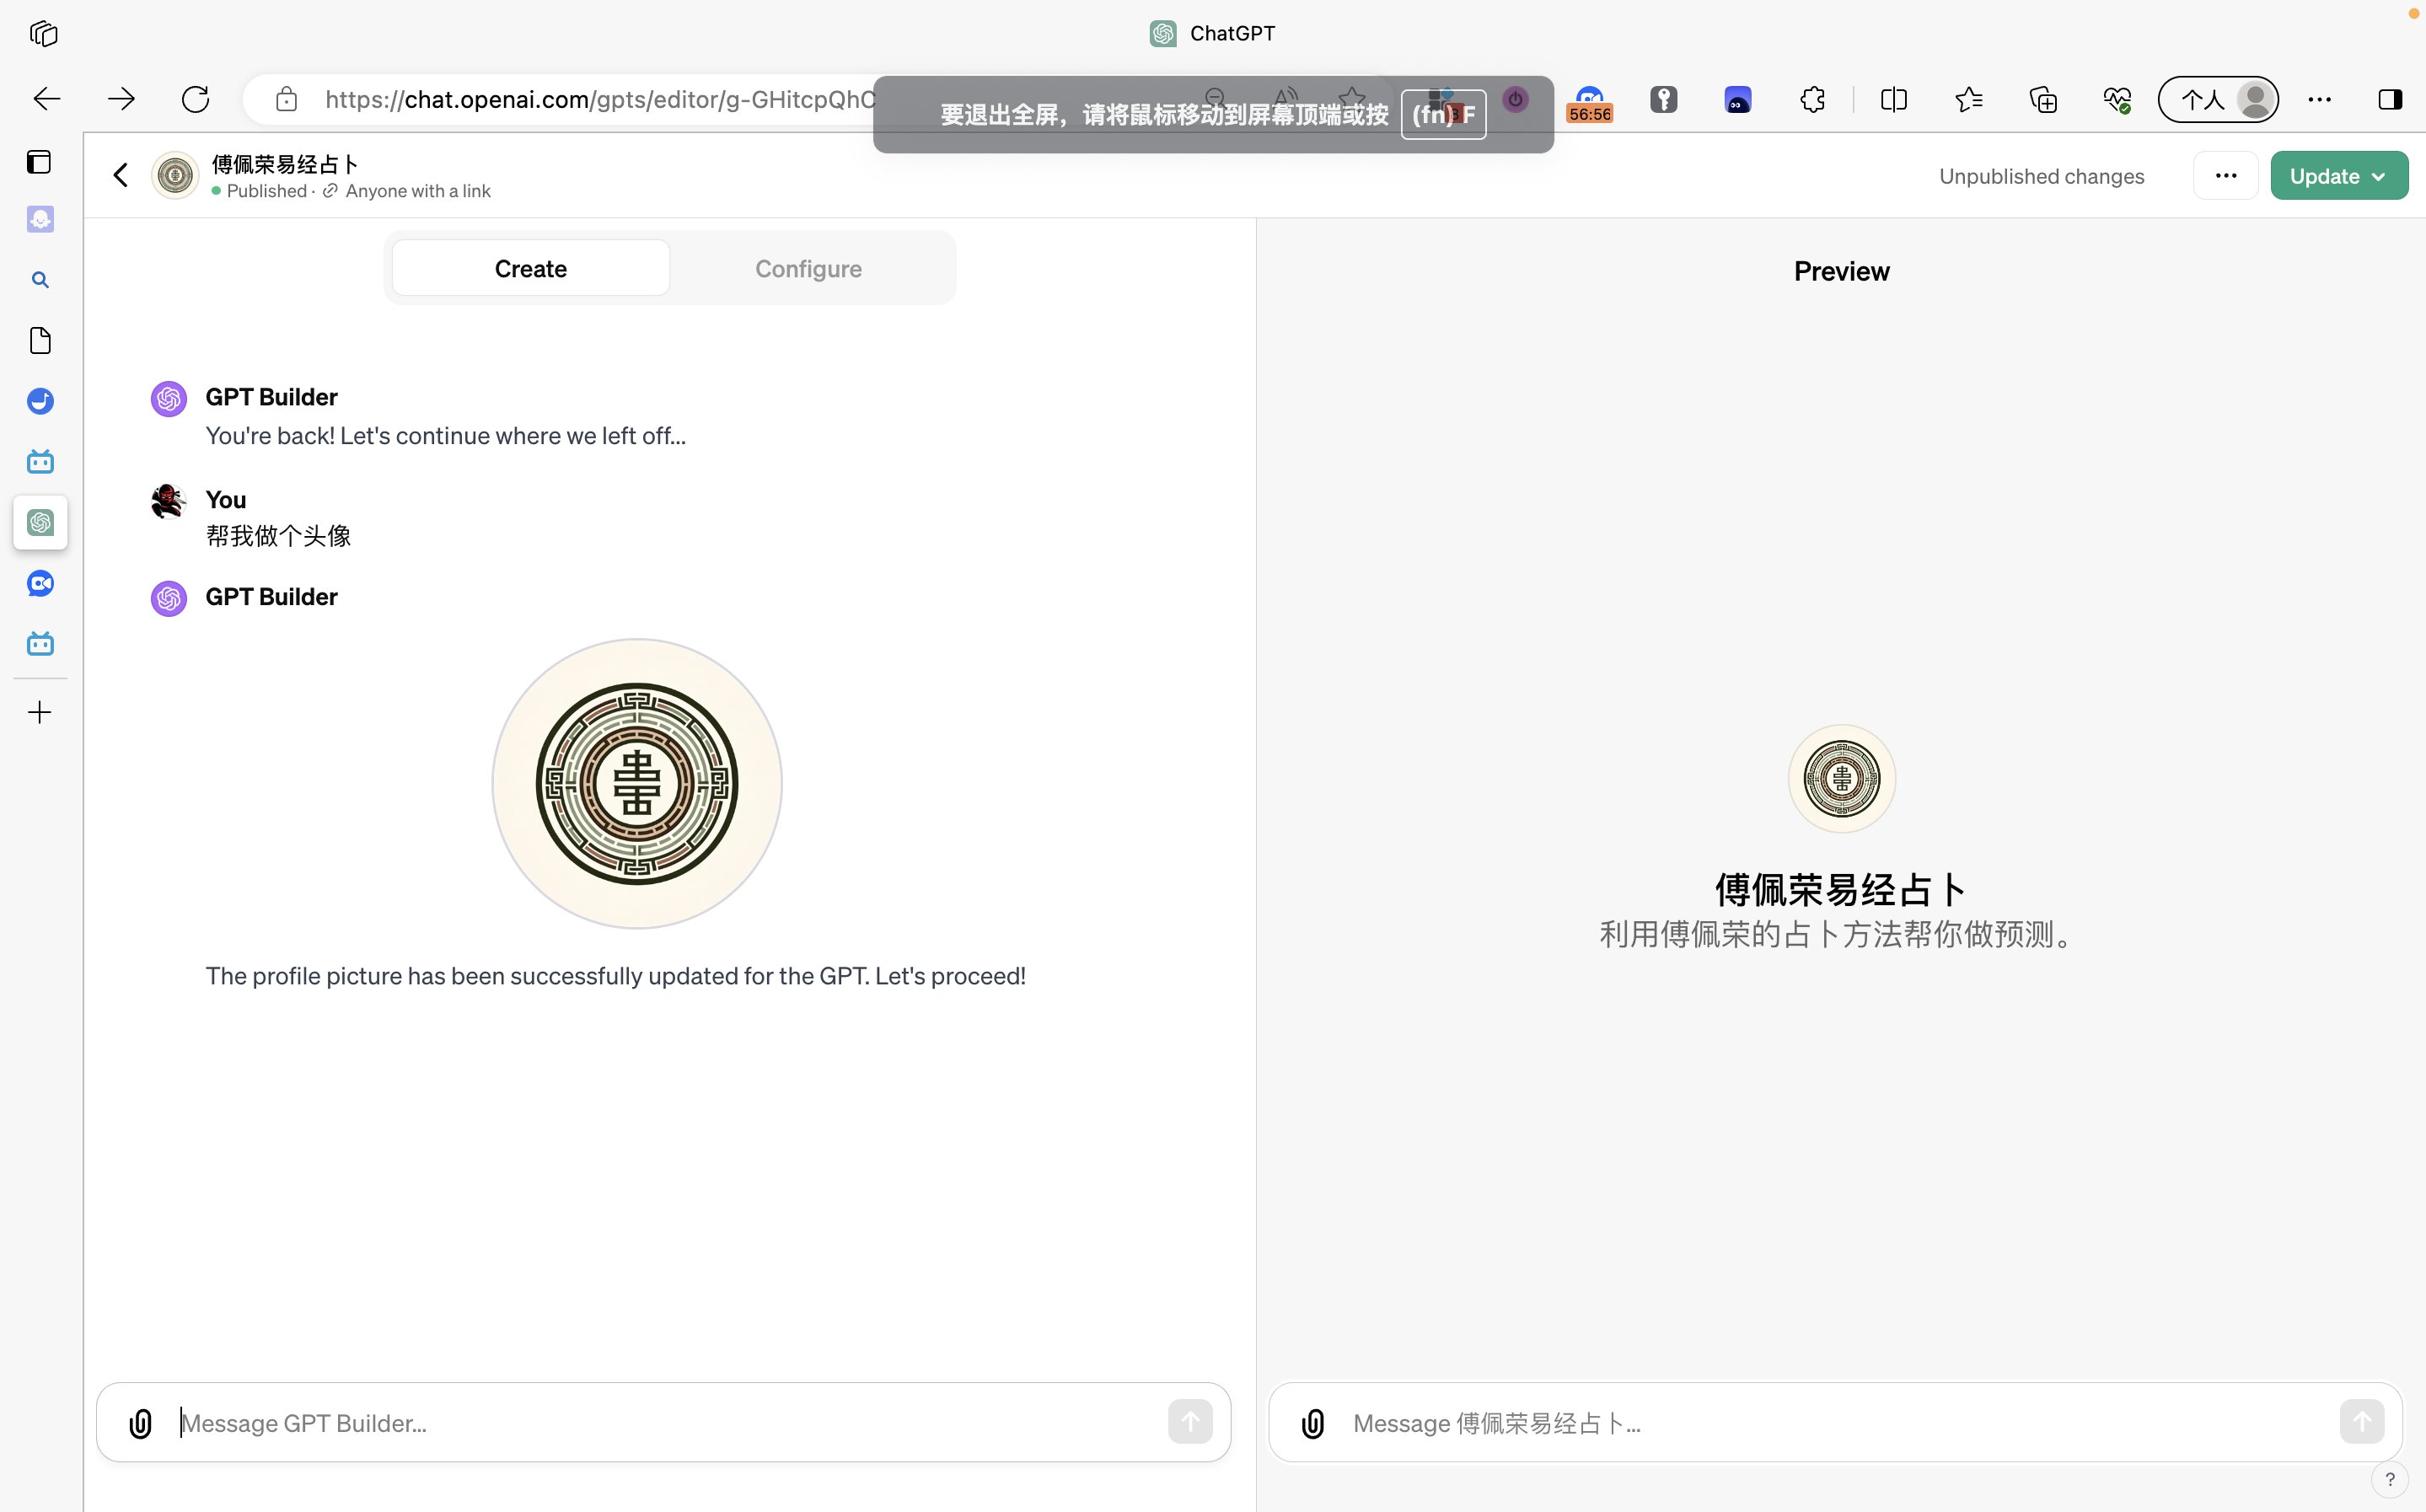Click the help question mark button

(2389, 1479)
